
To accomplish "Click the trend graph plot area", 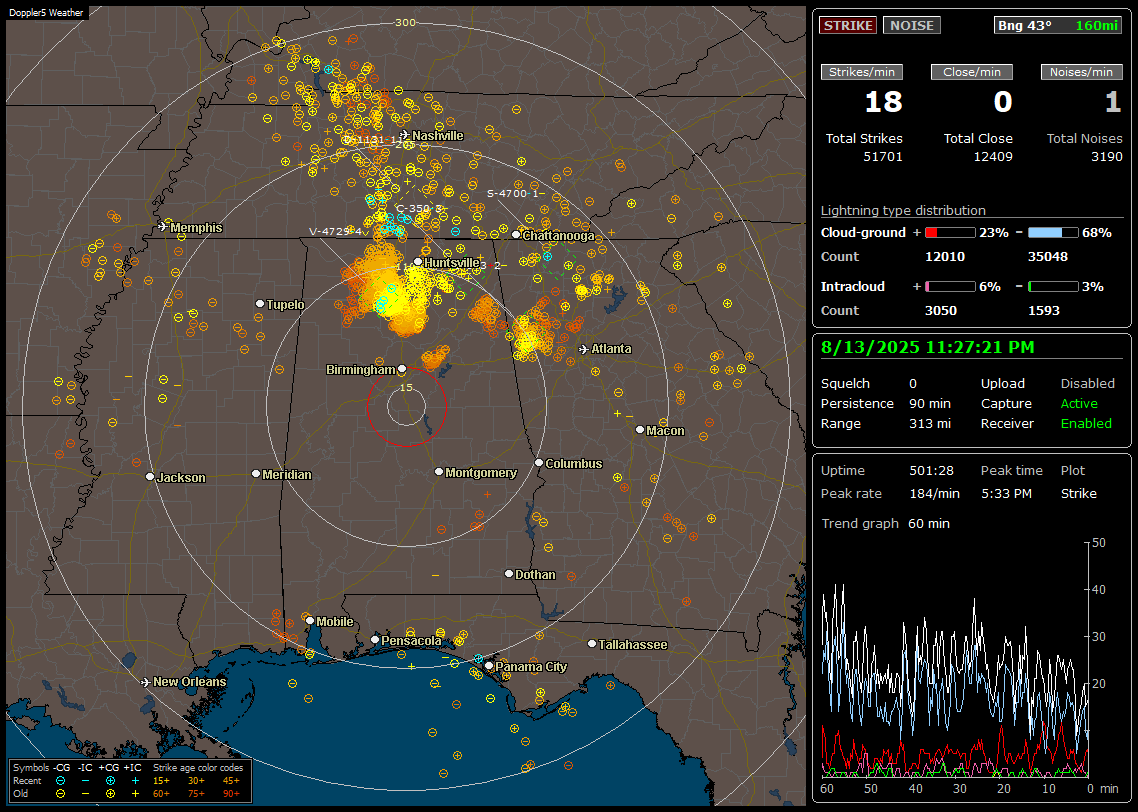I will coord(955,660).
